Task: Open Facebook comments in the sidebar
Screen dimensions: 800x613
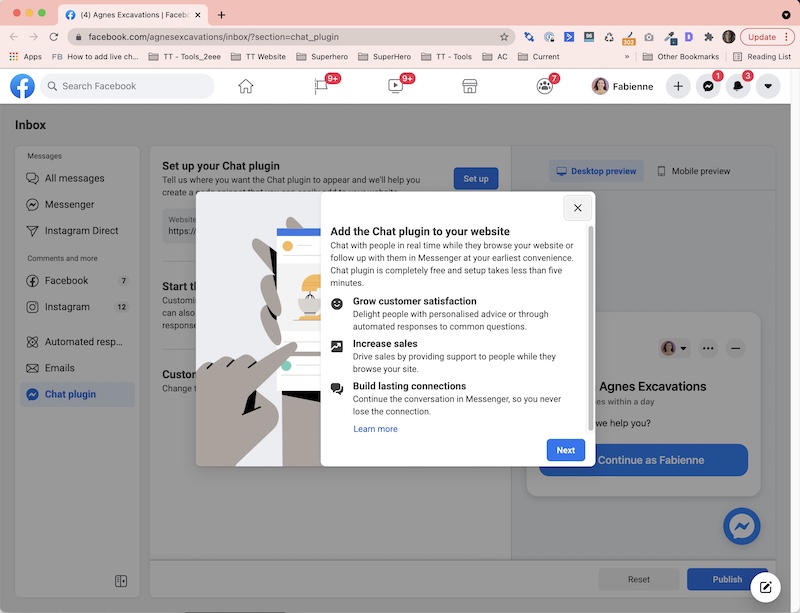Action: click(77, 281)
